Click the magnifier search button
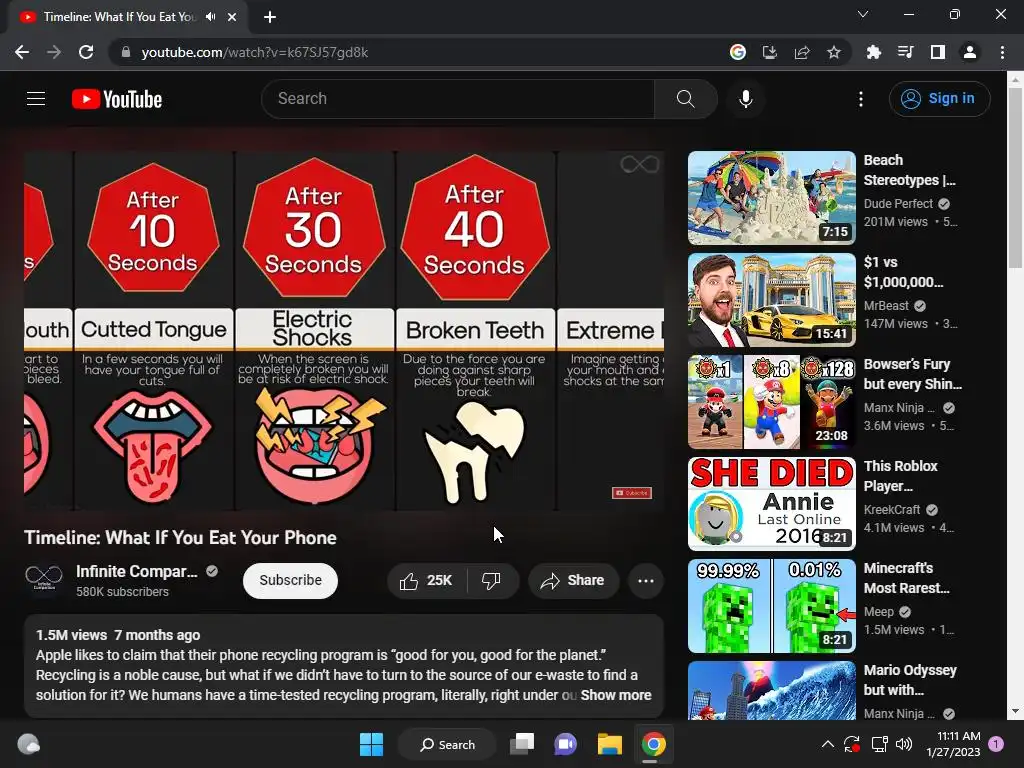 (x=686, y=99)
